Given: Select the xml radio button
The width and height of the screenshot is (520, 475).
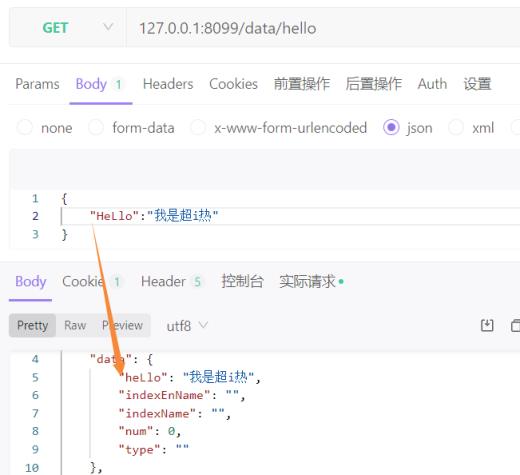Looking at the screenshot, I should tap(456, 127).
